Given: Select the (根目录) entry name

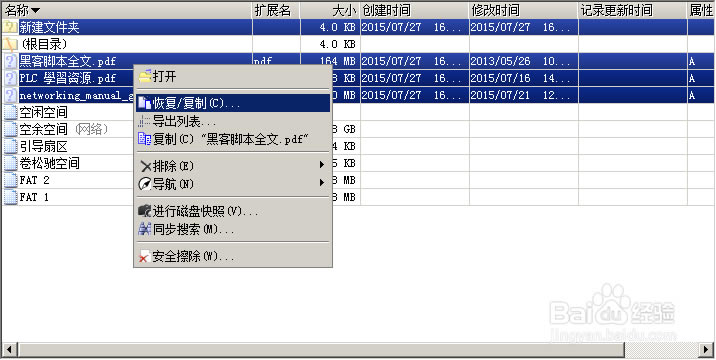Looking at the screenshot, I should [x=44, y=44].
